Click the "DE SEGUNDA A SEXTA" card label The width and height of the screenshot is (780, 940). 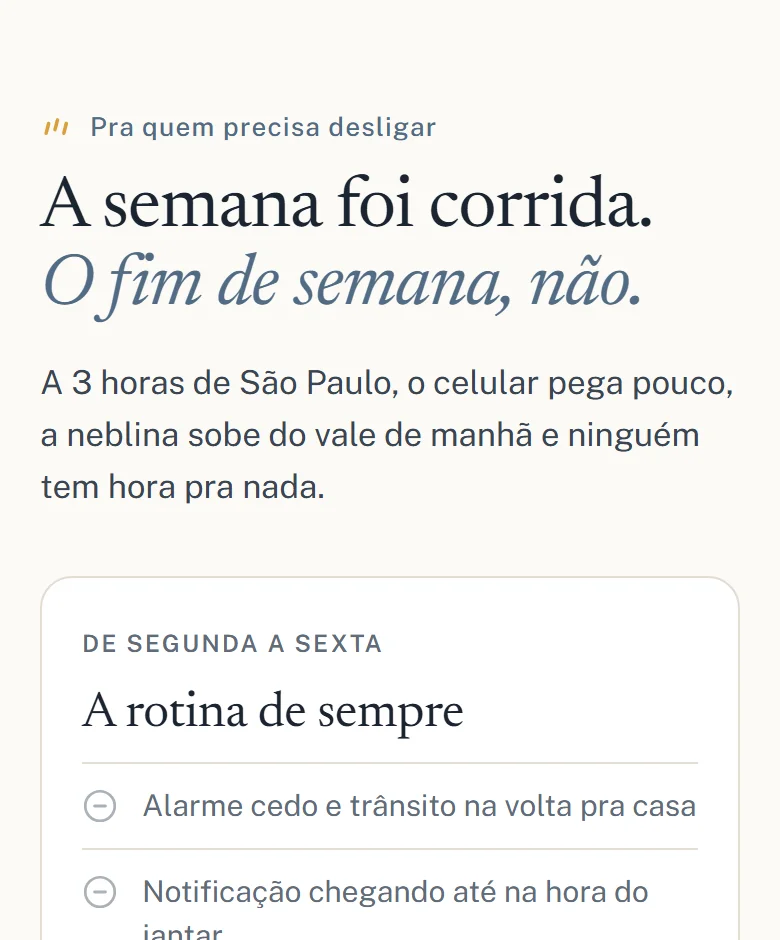tap(232, 644)
